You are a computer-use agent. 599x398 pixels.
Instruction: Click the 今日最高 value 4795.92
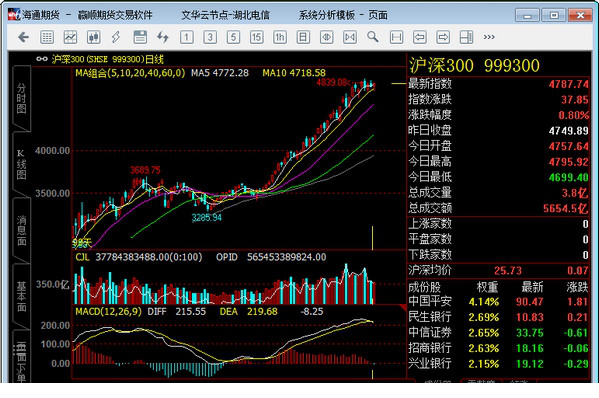pyautogui.click(x=568, y=162)
